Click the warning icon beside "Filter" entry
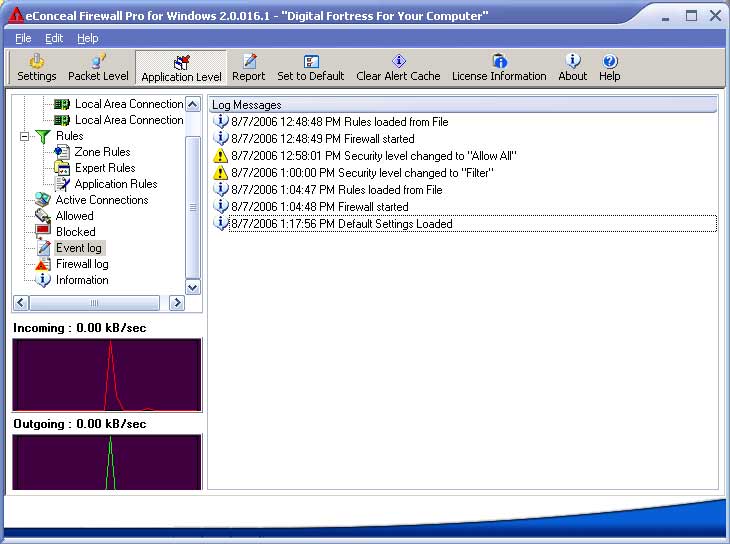This screenshot has height=544, width=730. (220, 173)
